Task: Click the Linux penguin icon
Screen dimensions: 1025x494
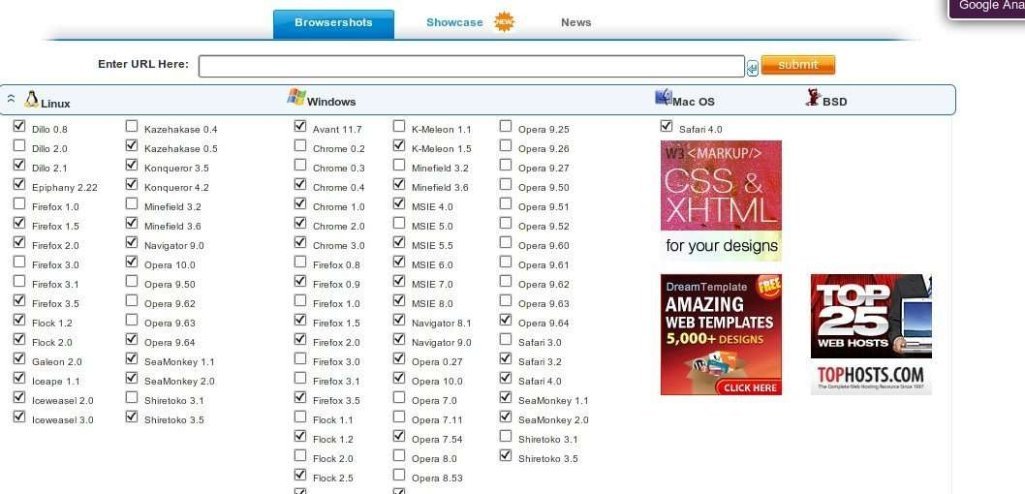Action: point(31,99)
